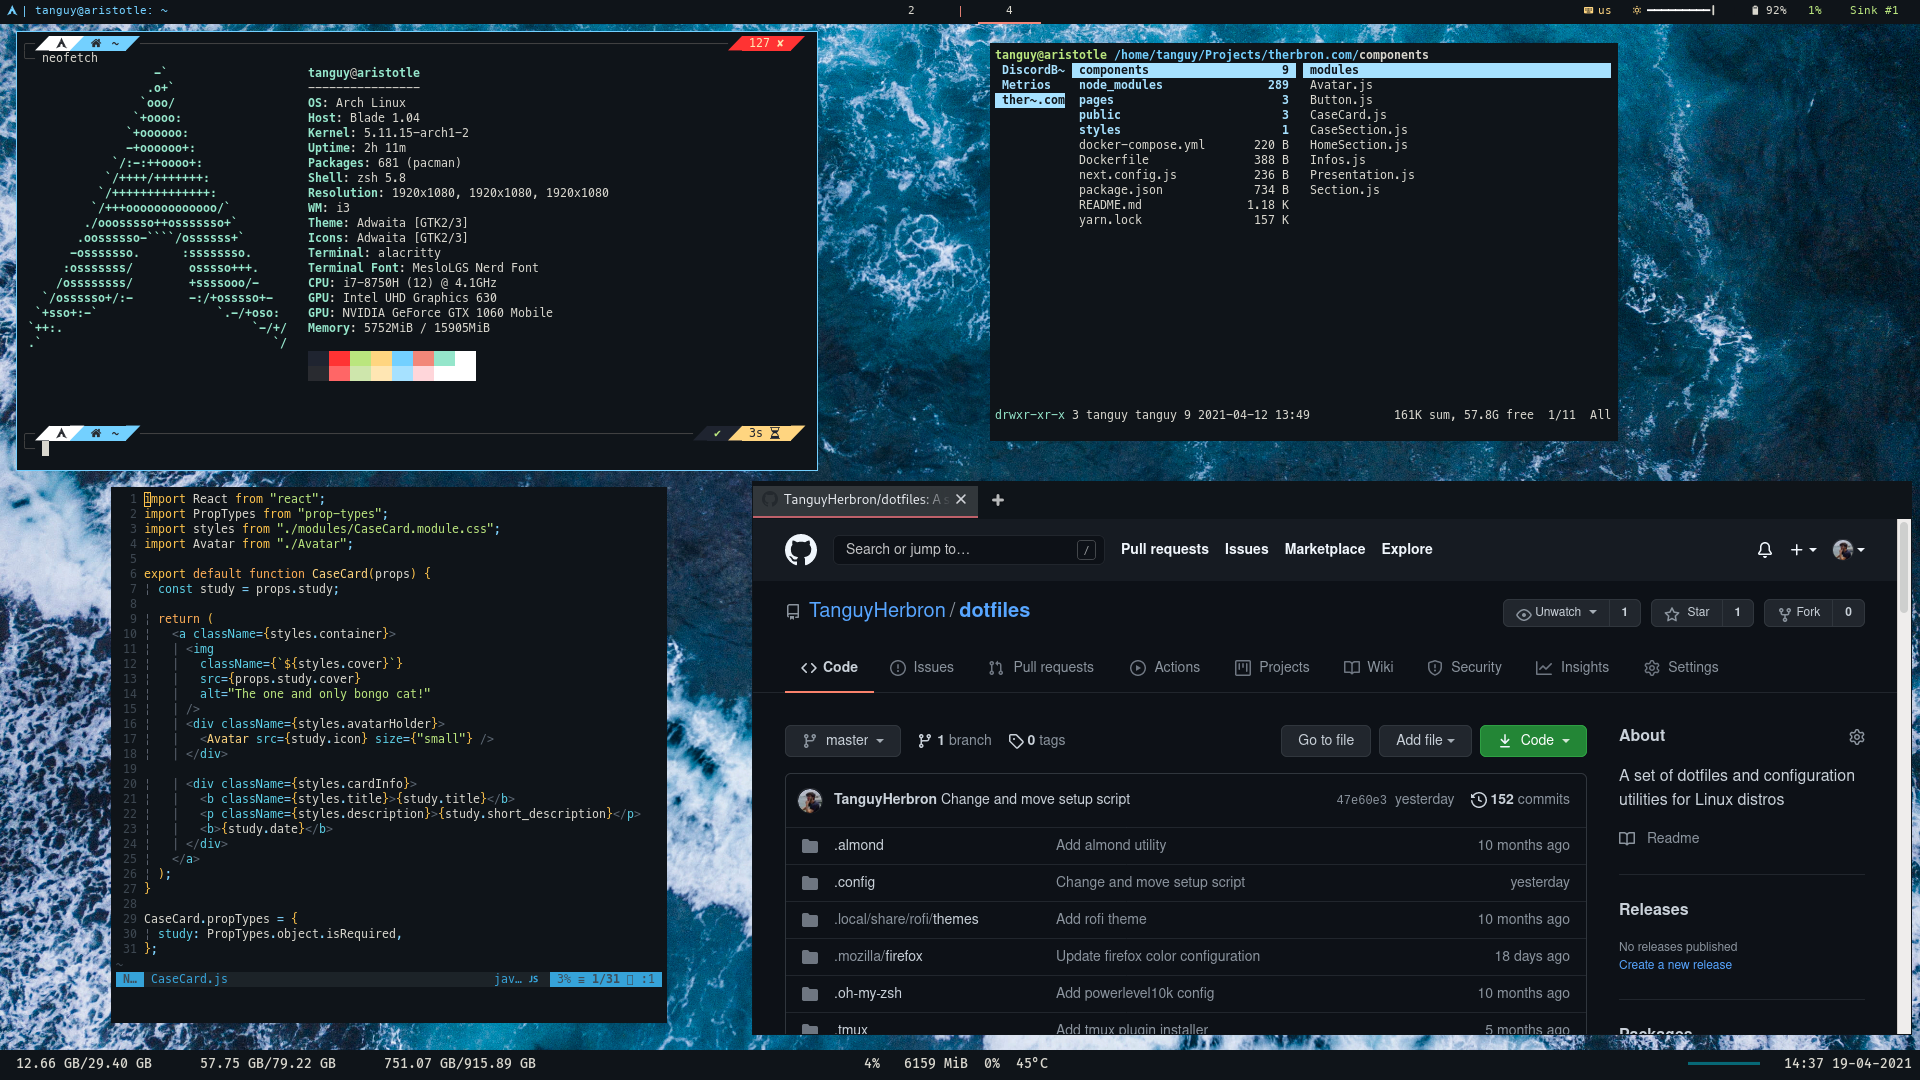Viewport: 1920px width, 1080px height.
Task: Click the commit history clock icon
Action: point(1478,800)
